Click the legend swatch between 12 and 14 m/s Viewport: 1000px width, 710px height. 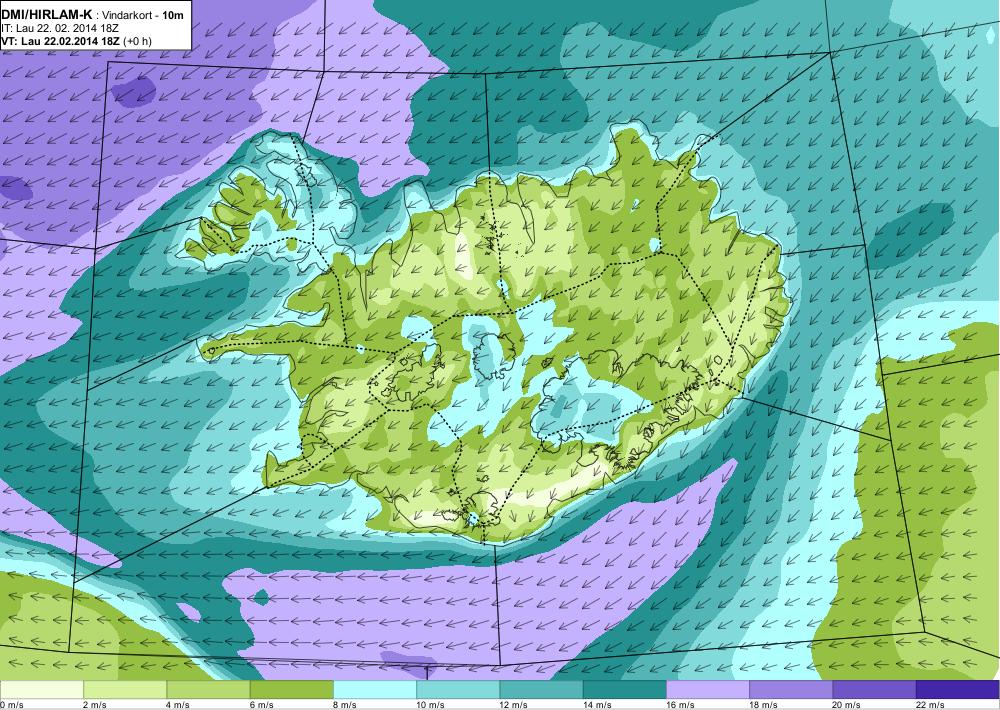pos(541,690)
